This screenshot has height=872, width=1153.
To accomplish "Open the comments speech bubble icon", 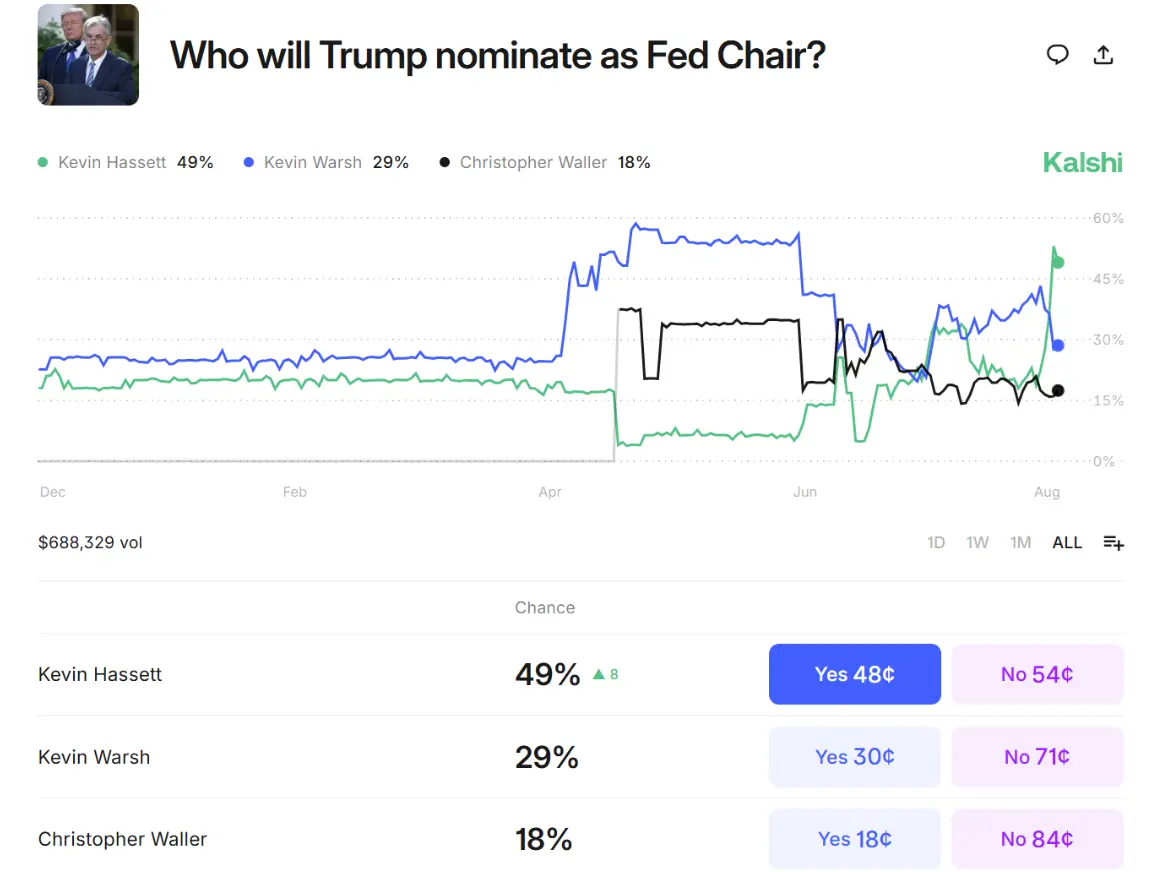I will 1057,55.
